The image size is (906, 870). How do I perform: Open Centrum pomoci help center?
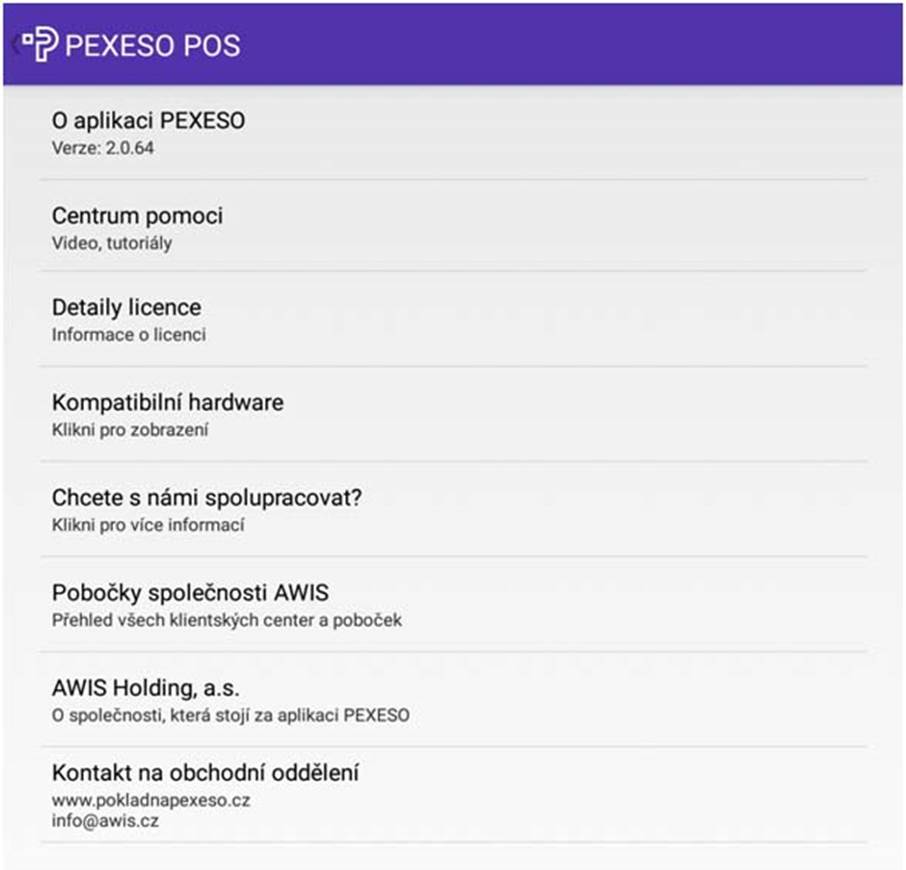(x=454, y=226)
